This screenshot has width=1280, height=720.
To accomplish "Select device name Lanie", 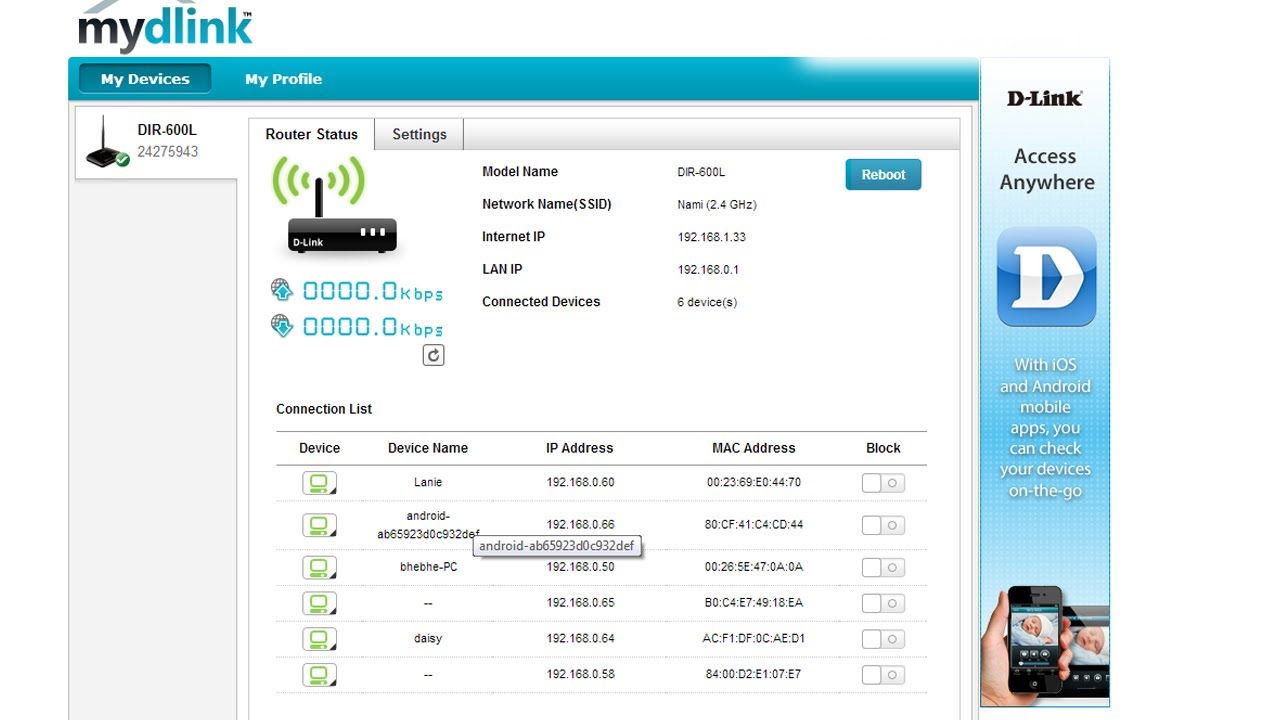I will [428, 482].
